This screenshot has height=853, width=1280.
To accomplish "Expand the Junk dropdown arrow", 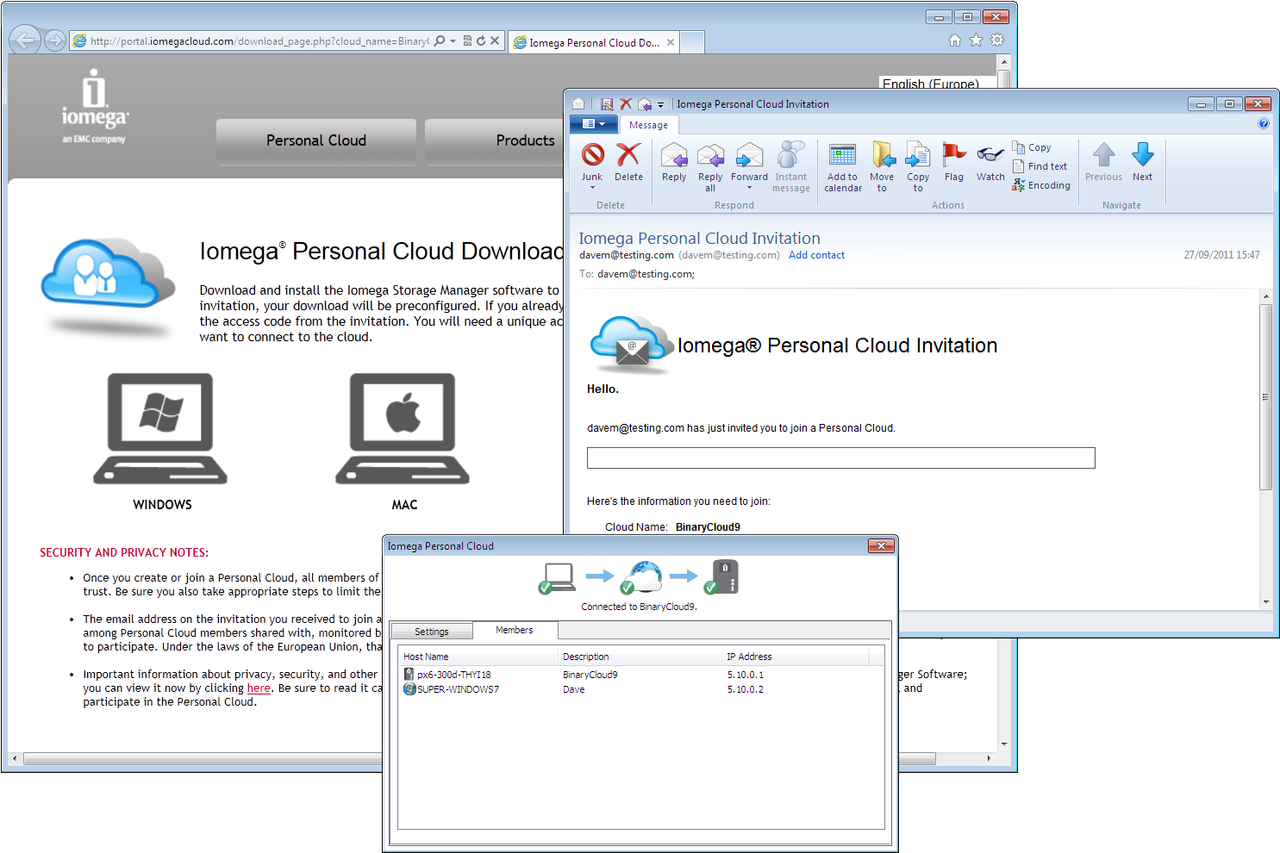I will (592, 188).
